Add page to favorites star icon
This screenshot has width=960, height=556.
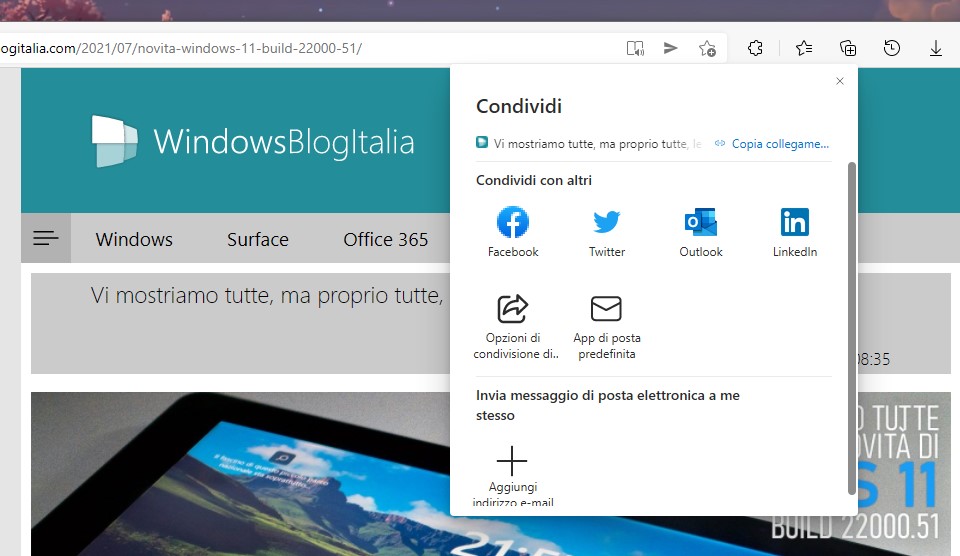coord(707,48)
